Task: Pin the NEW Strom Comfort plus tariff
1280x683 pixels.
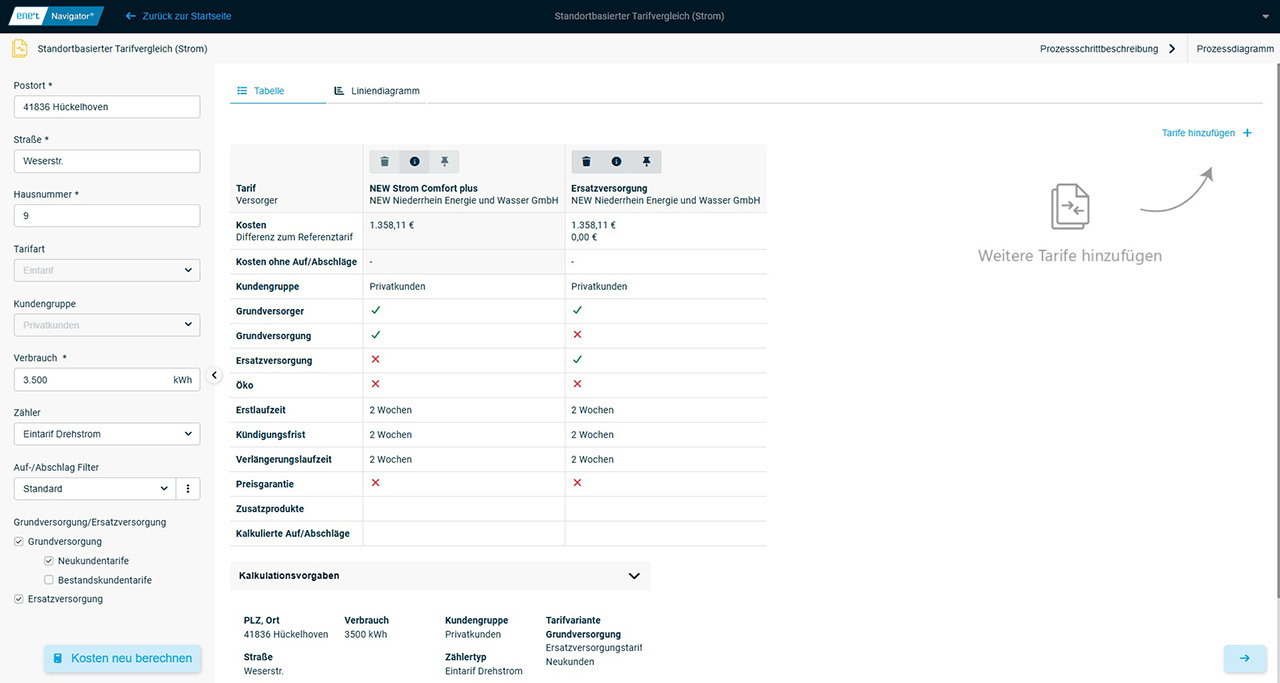Action: tap(445, 162)
